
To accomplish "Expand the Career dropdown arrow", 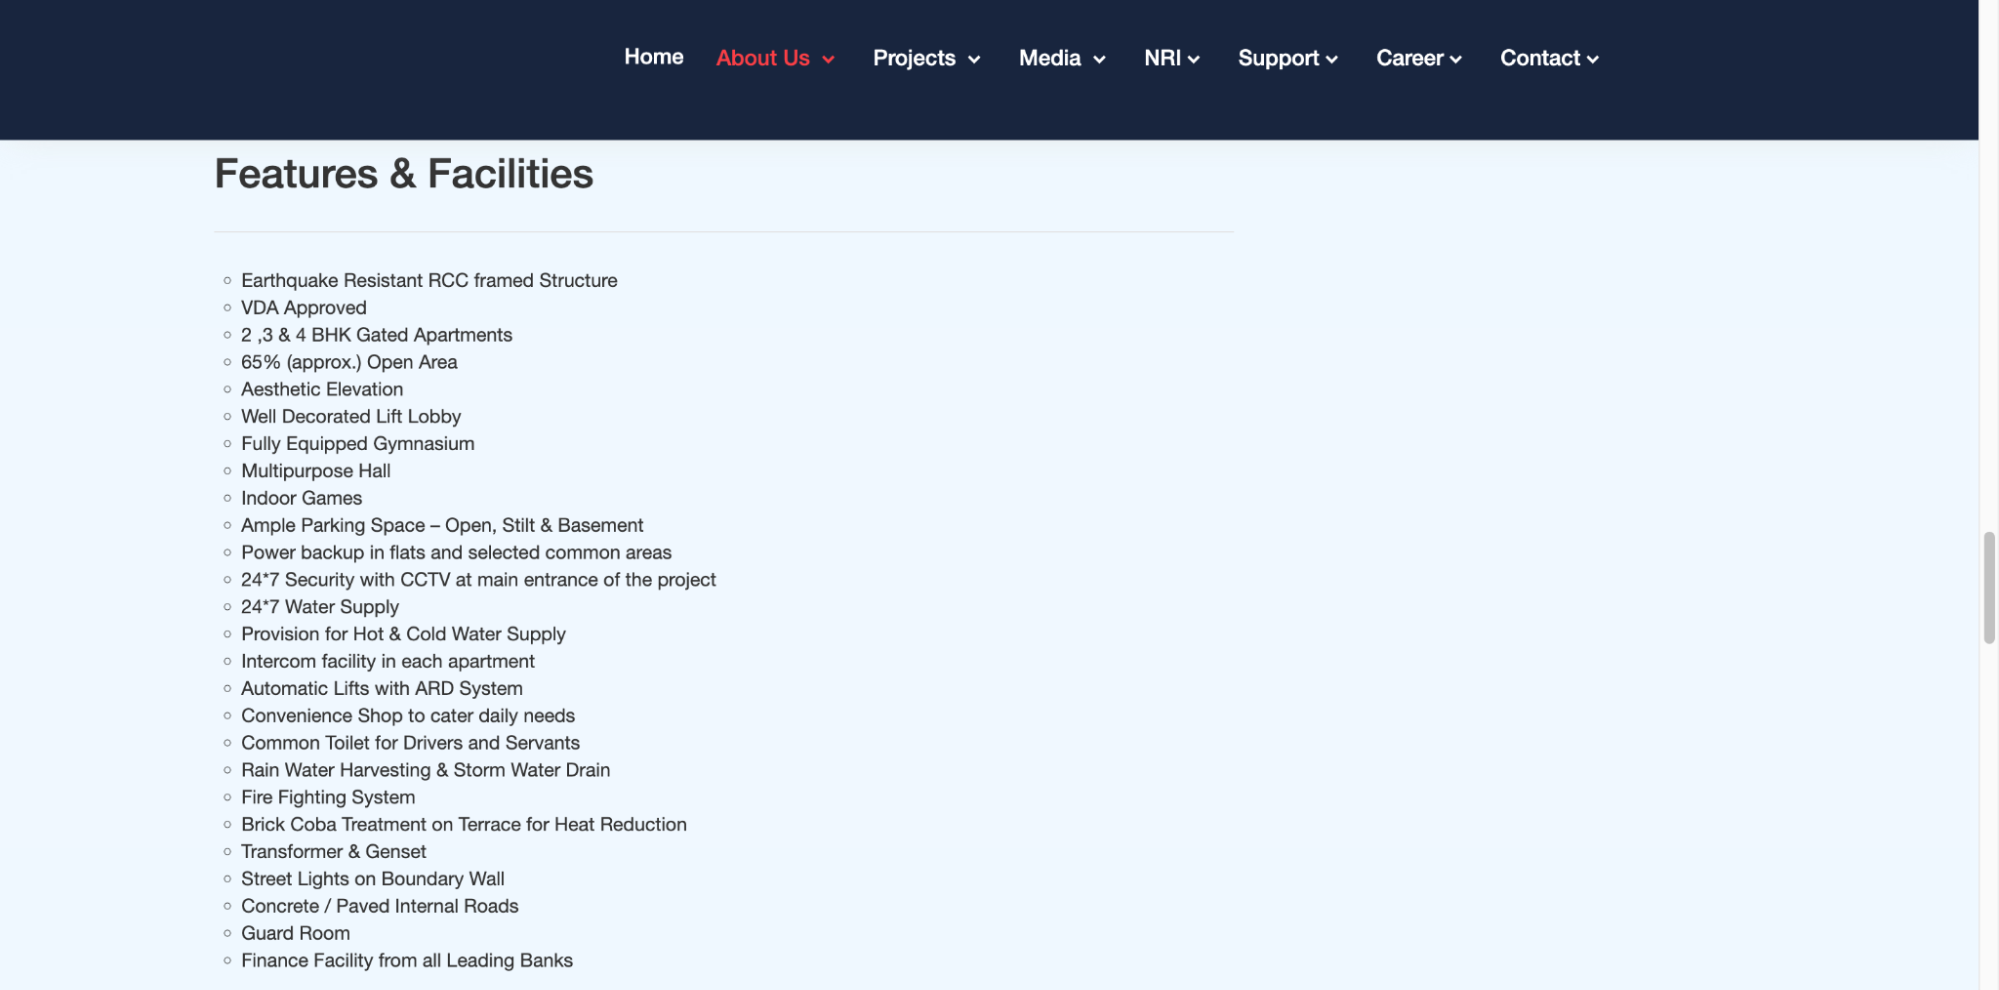I will tap(1456, 60).
